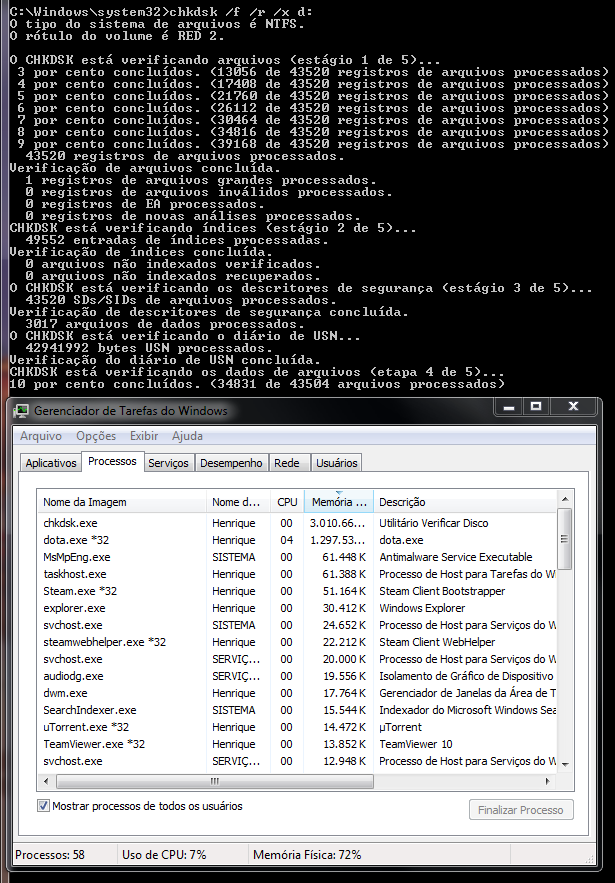Click Uso de CPU: 7% status entry
The image size is (615, 883).
coord(163,855)
